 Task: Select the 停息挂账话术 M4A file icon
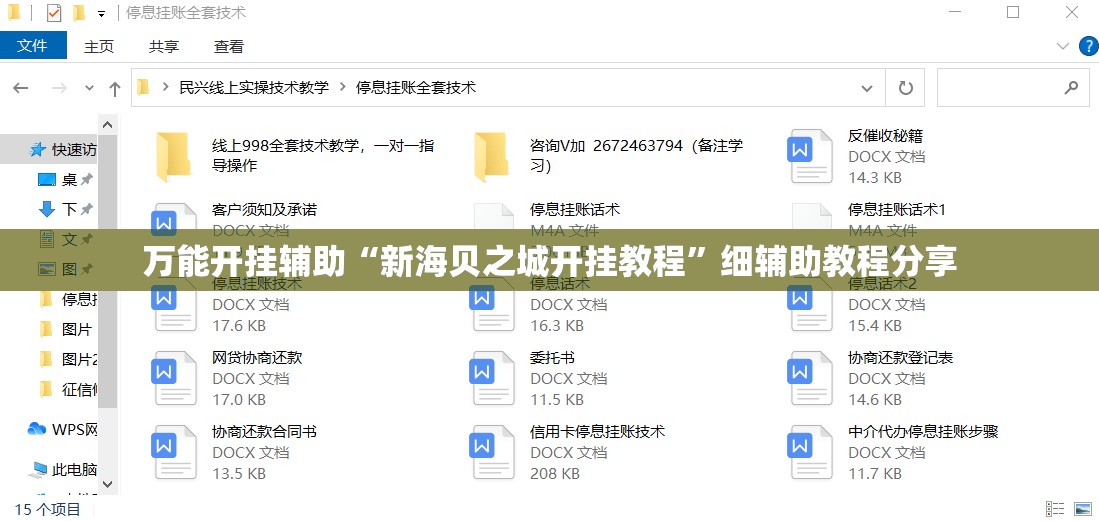[493, 218]
